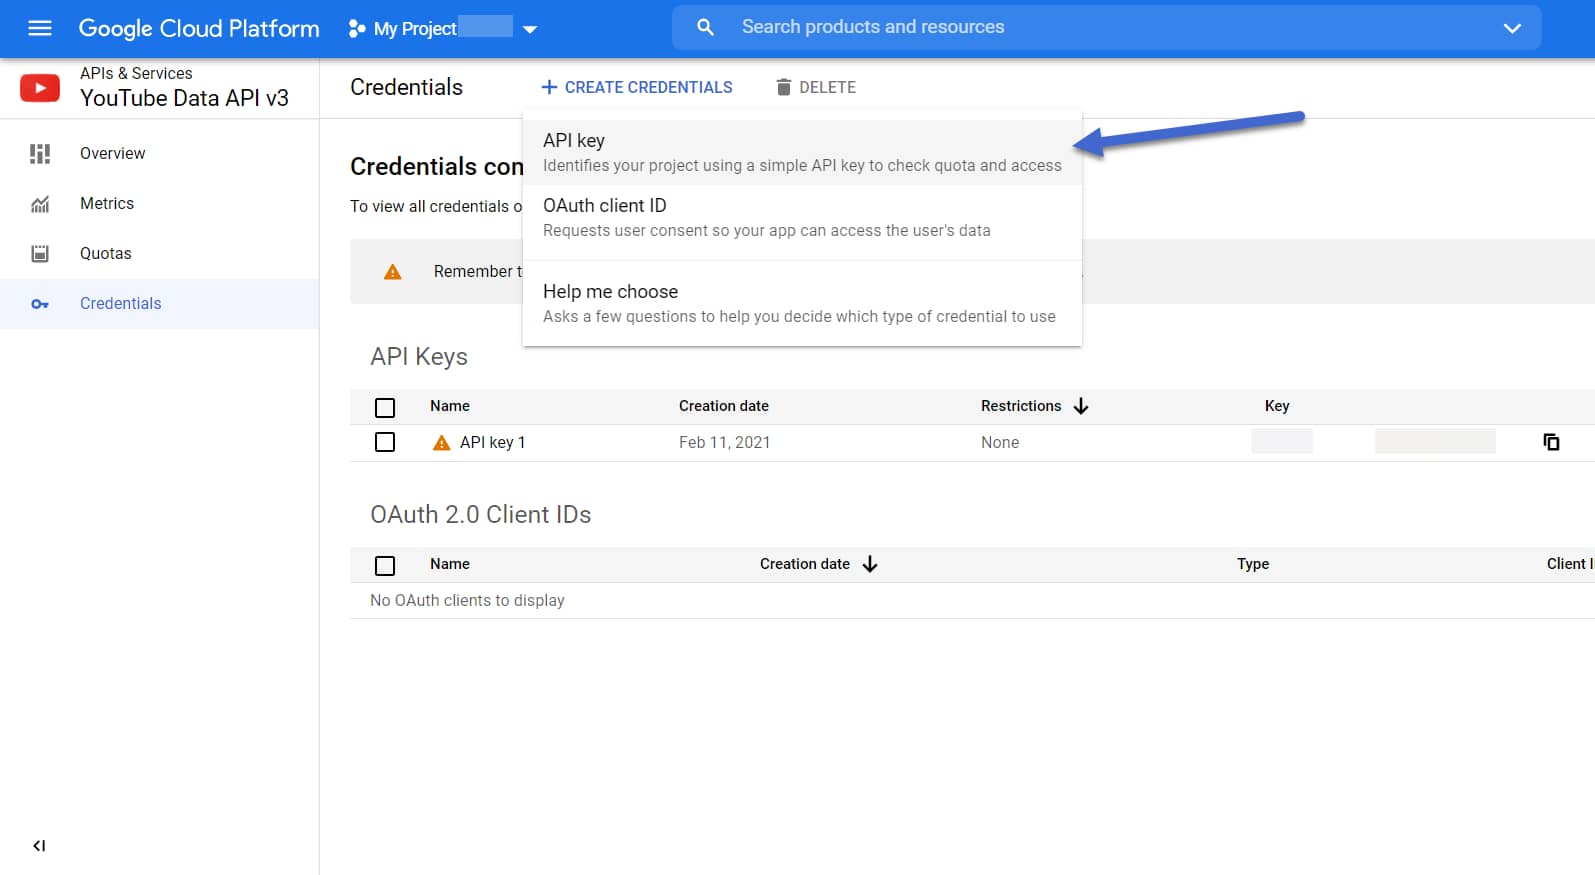Click the Name header in API Keys table

click(450, 406)
